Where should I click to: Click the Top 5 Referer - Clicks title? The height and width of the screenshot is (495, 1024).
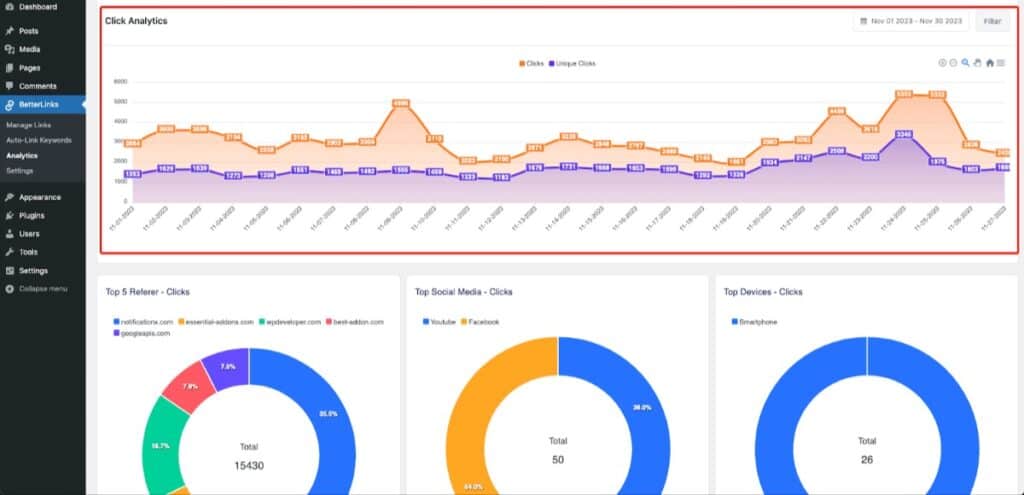(x=148, y=292)
